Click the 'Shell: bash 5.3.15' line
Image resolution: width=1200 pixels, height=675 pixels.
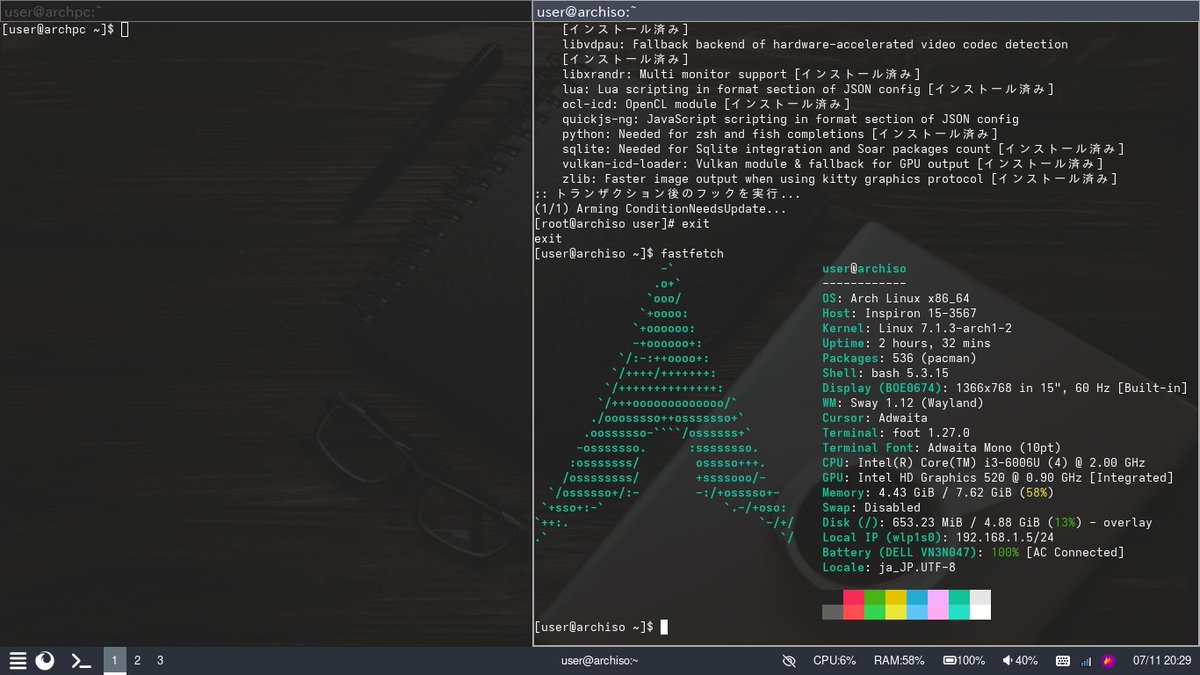pyautogui.click(x=885, y=373)
